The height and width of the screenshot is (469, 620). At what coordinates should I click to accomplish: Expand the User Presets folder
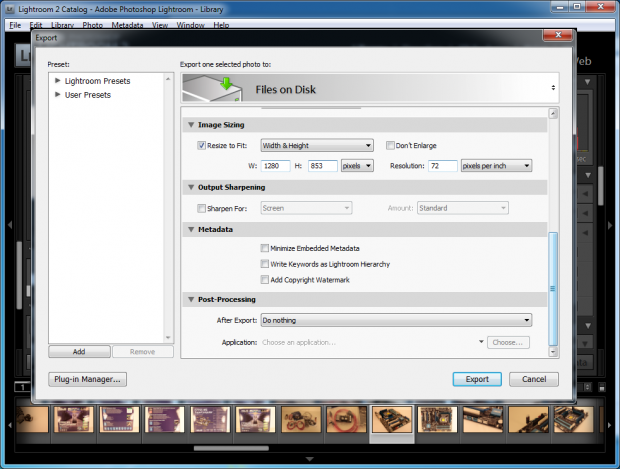pos(58,95)
